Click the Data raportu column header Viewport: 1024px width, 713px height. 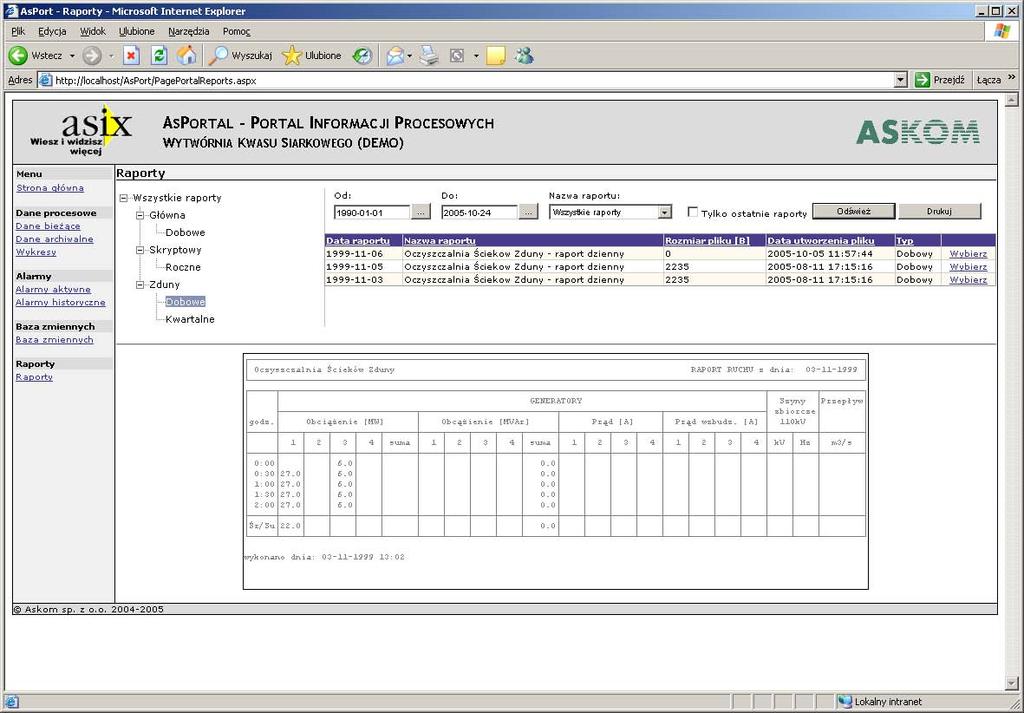point(358,241)
